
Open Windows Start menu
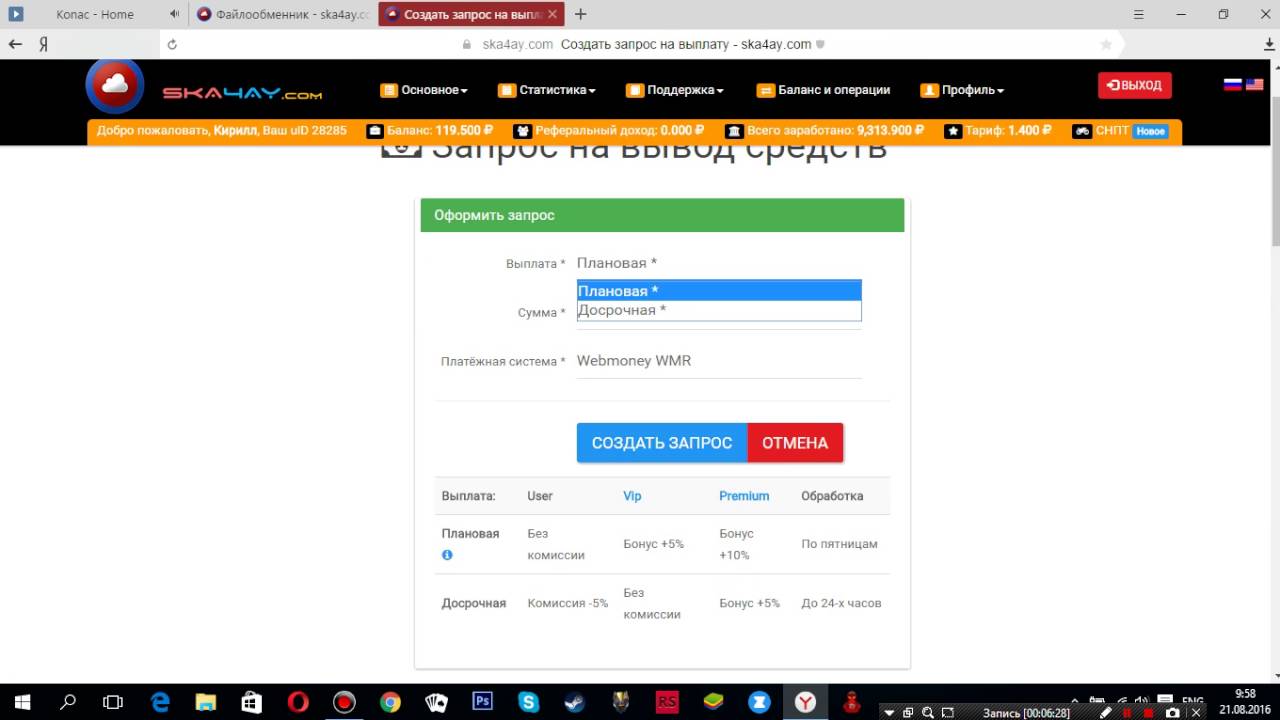coord(22,702)
